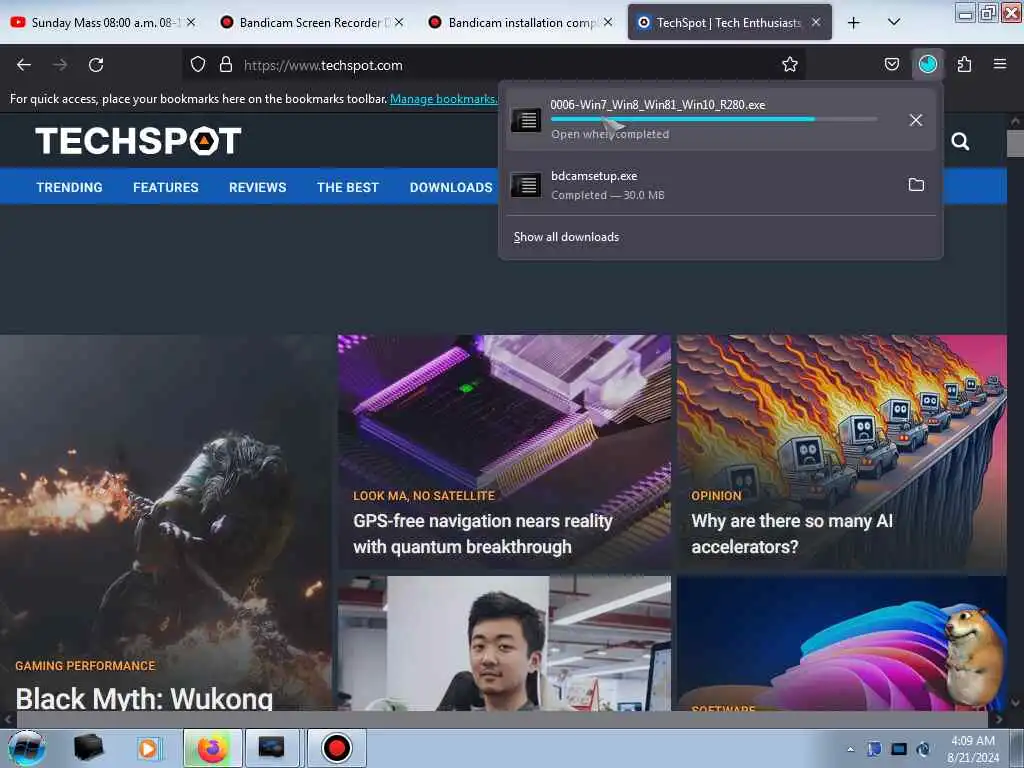Switch to the Bandicam Screen Recorder tab

pos(311,23)
